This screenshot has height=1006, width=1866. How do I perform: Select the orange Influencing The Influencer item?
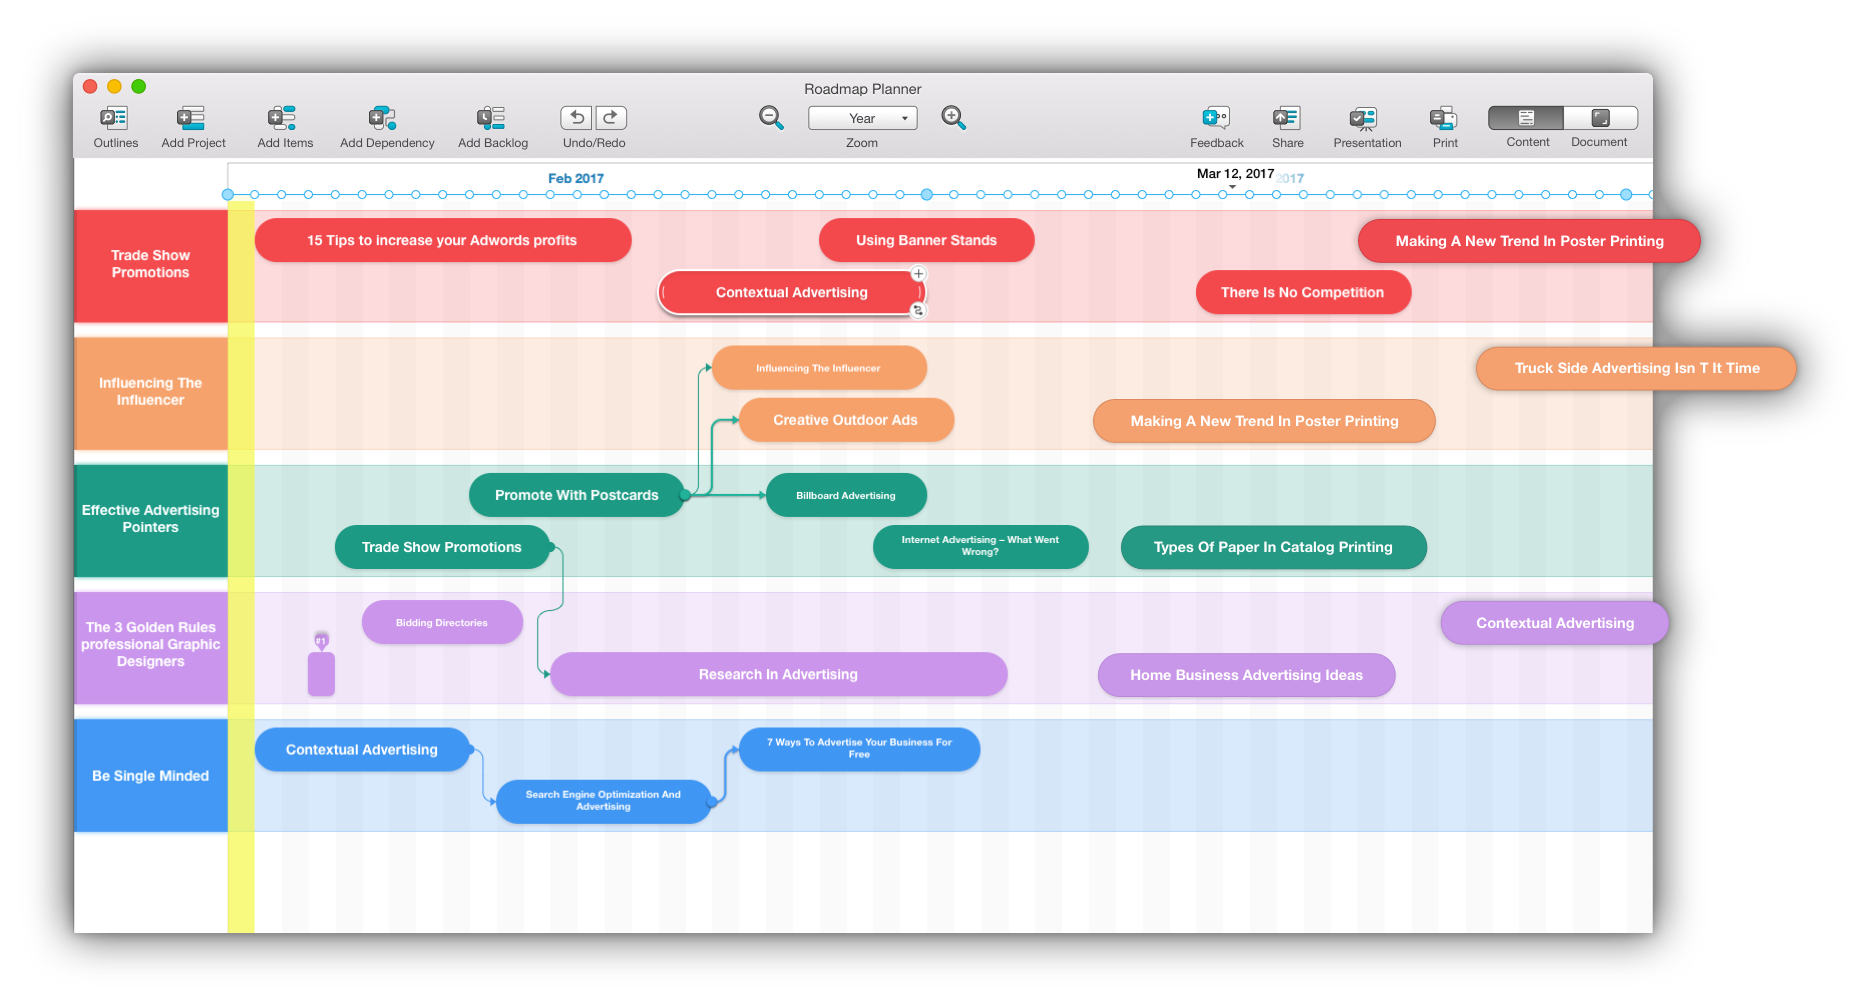coord(819,368)
